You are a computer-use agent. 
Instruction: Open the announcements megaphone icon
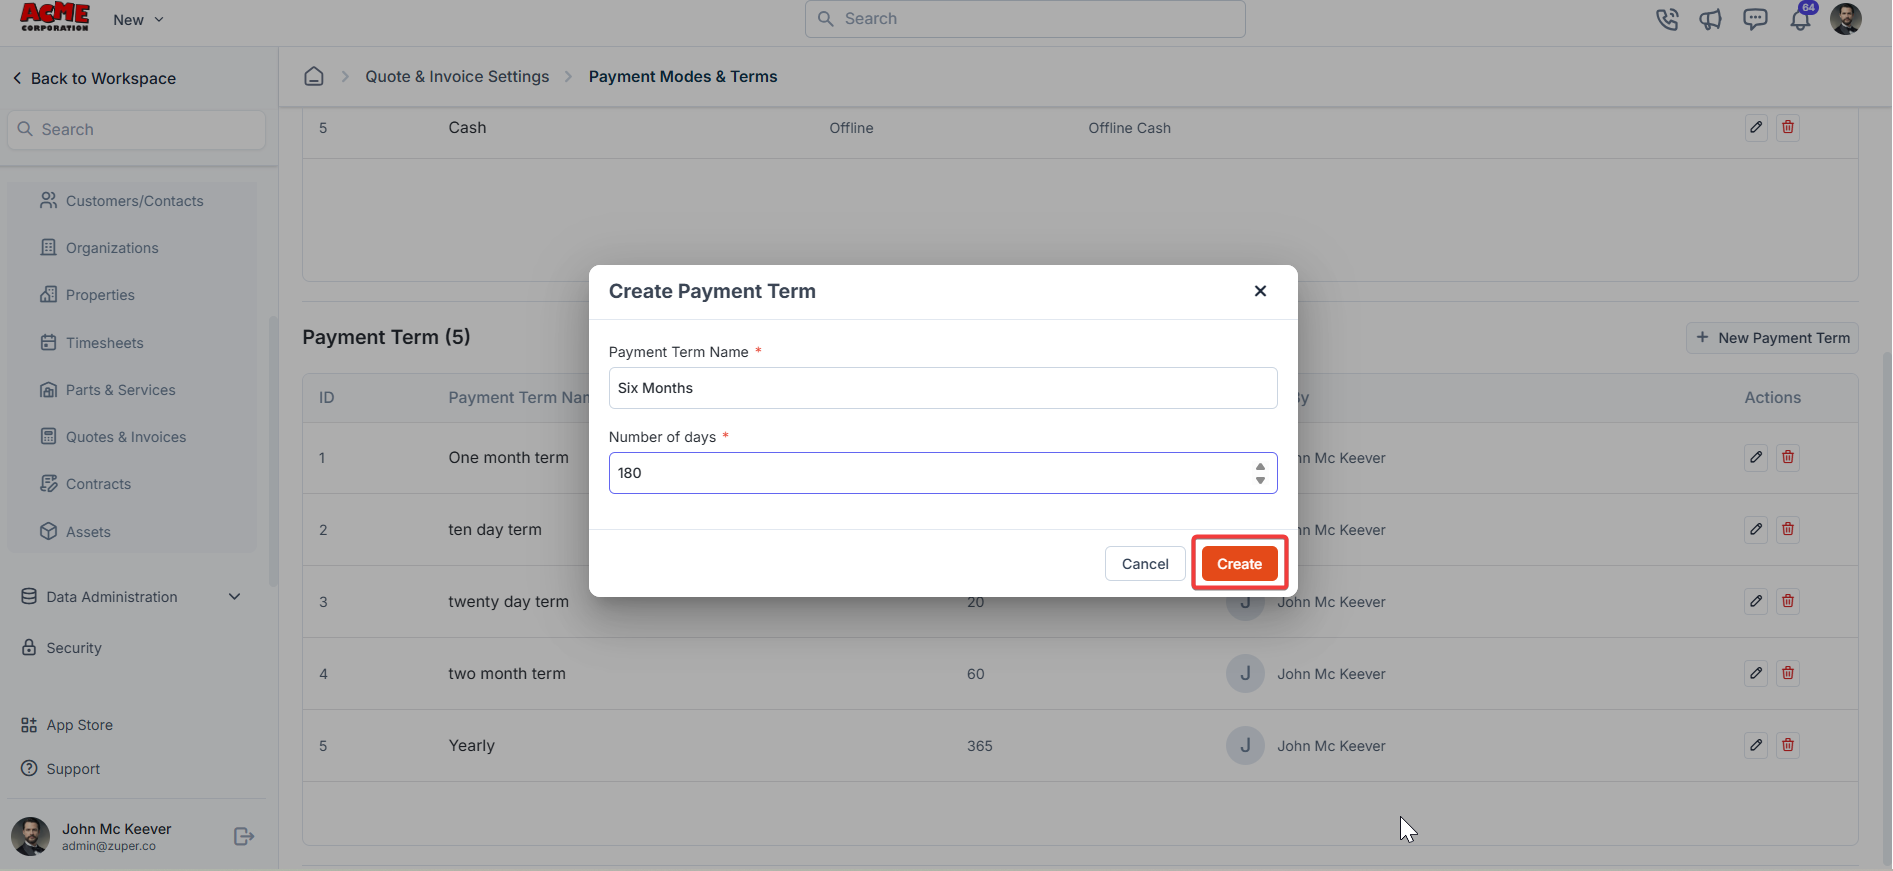coord(1711,19)
